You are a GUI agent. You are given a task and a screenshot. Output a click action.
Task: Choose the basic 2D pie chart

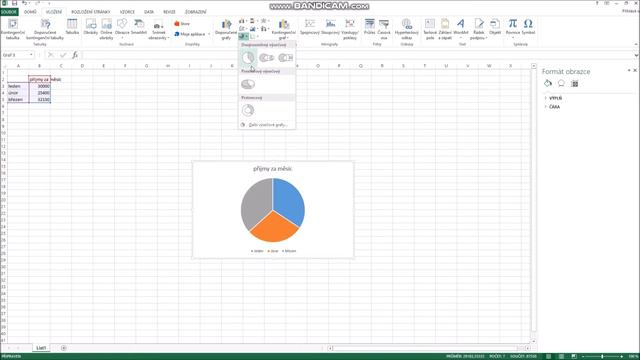tap(248, 58)
